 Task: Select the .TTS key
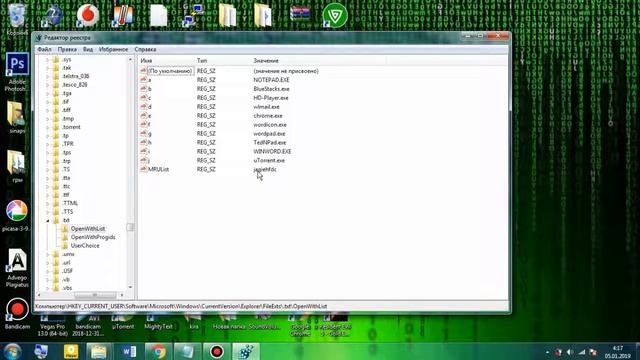coord(68,212)
